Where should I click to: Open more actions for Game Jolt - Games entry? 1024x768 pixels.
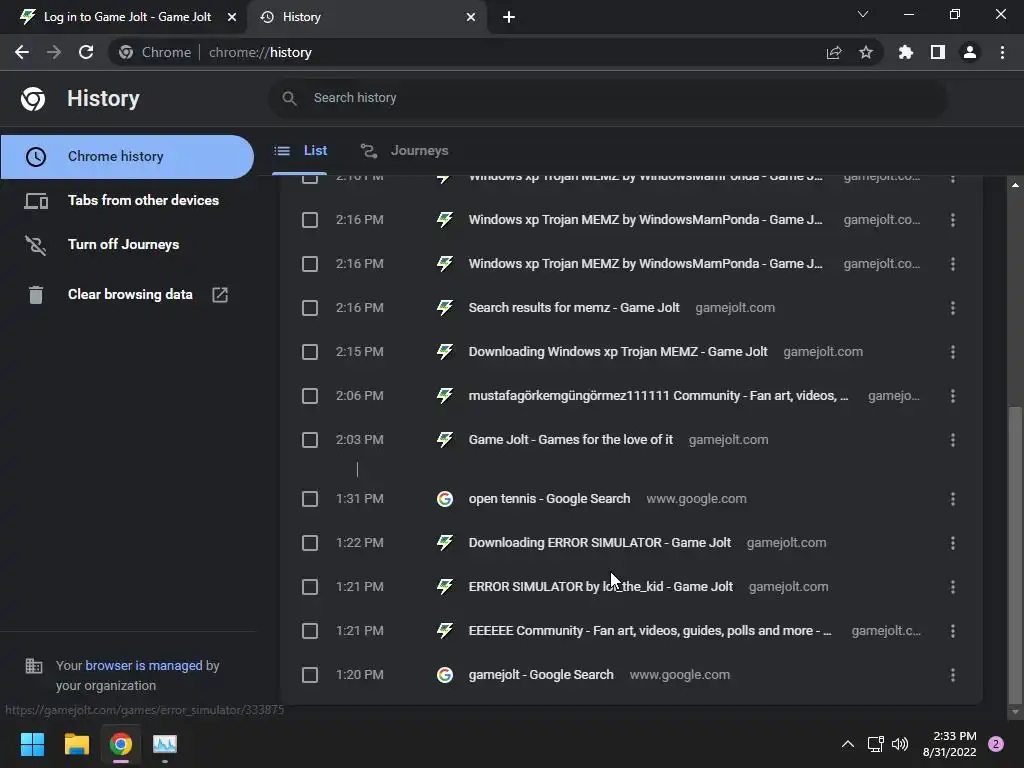click(x=953, y=440)
